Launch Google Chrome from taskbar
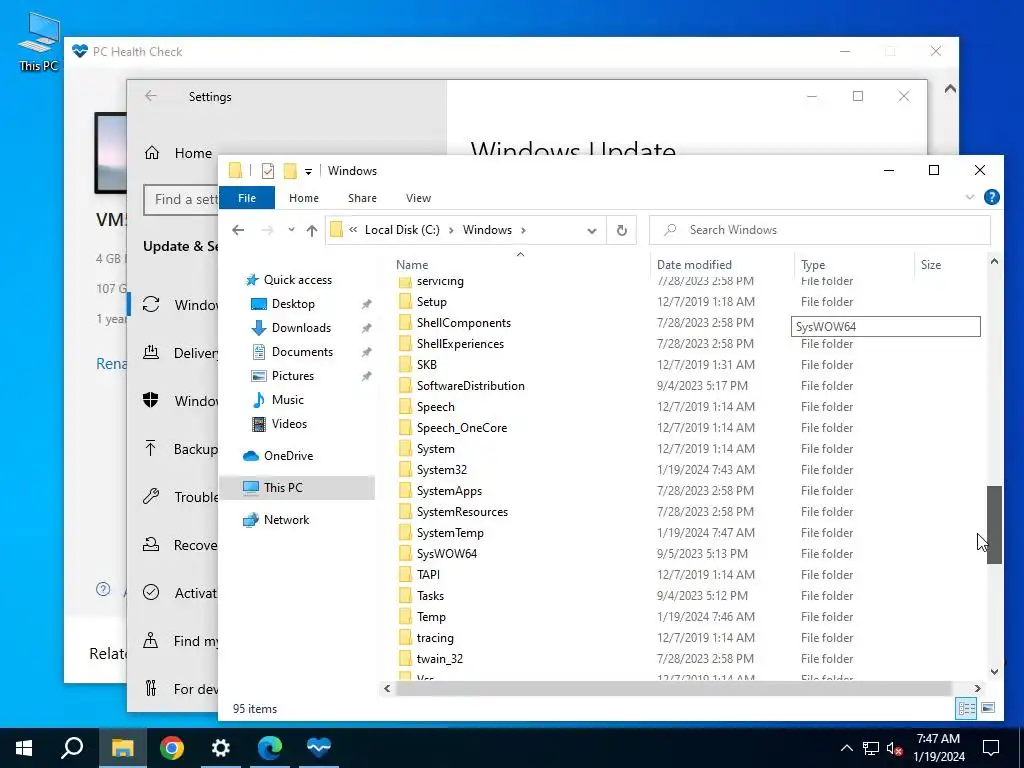Image resolution: width=1024 pixels, height=768 pixels. (172, 748)
